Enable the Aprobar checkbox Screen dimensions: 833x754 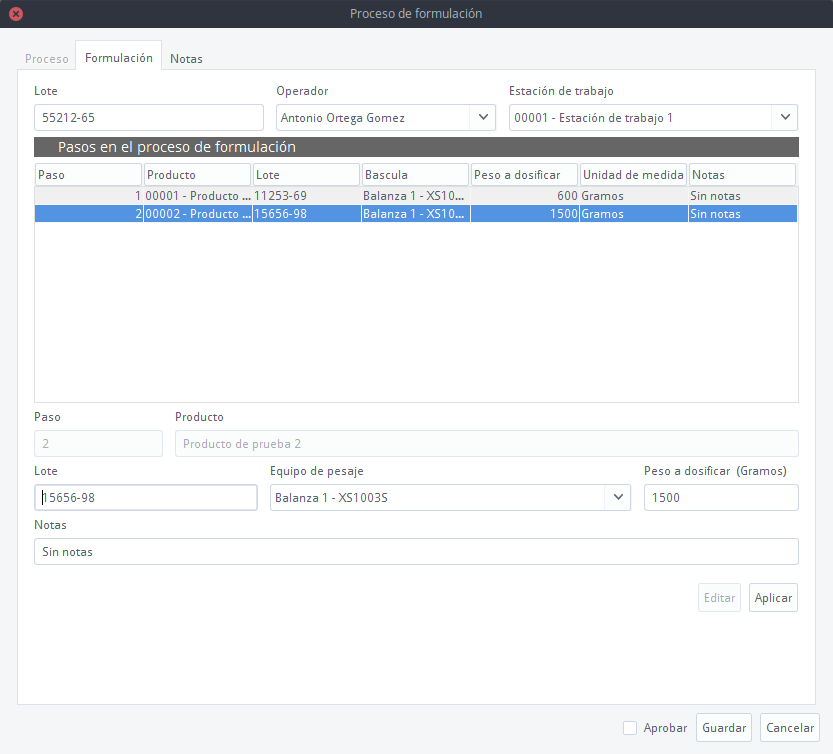pyautogui.click(x=630, y=728)
